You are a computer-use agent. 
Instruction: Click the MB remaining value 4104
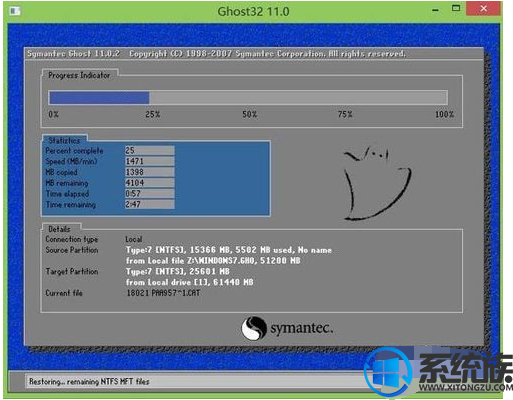coord(149,183)
